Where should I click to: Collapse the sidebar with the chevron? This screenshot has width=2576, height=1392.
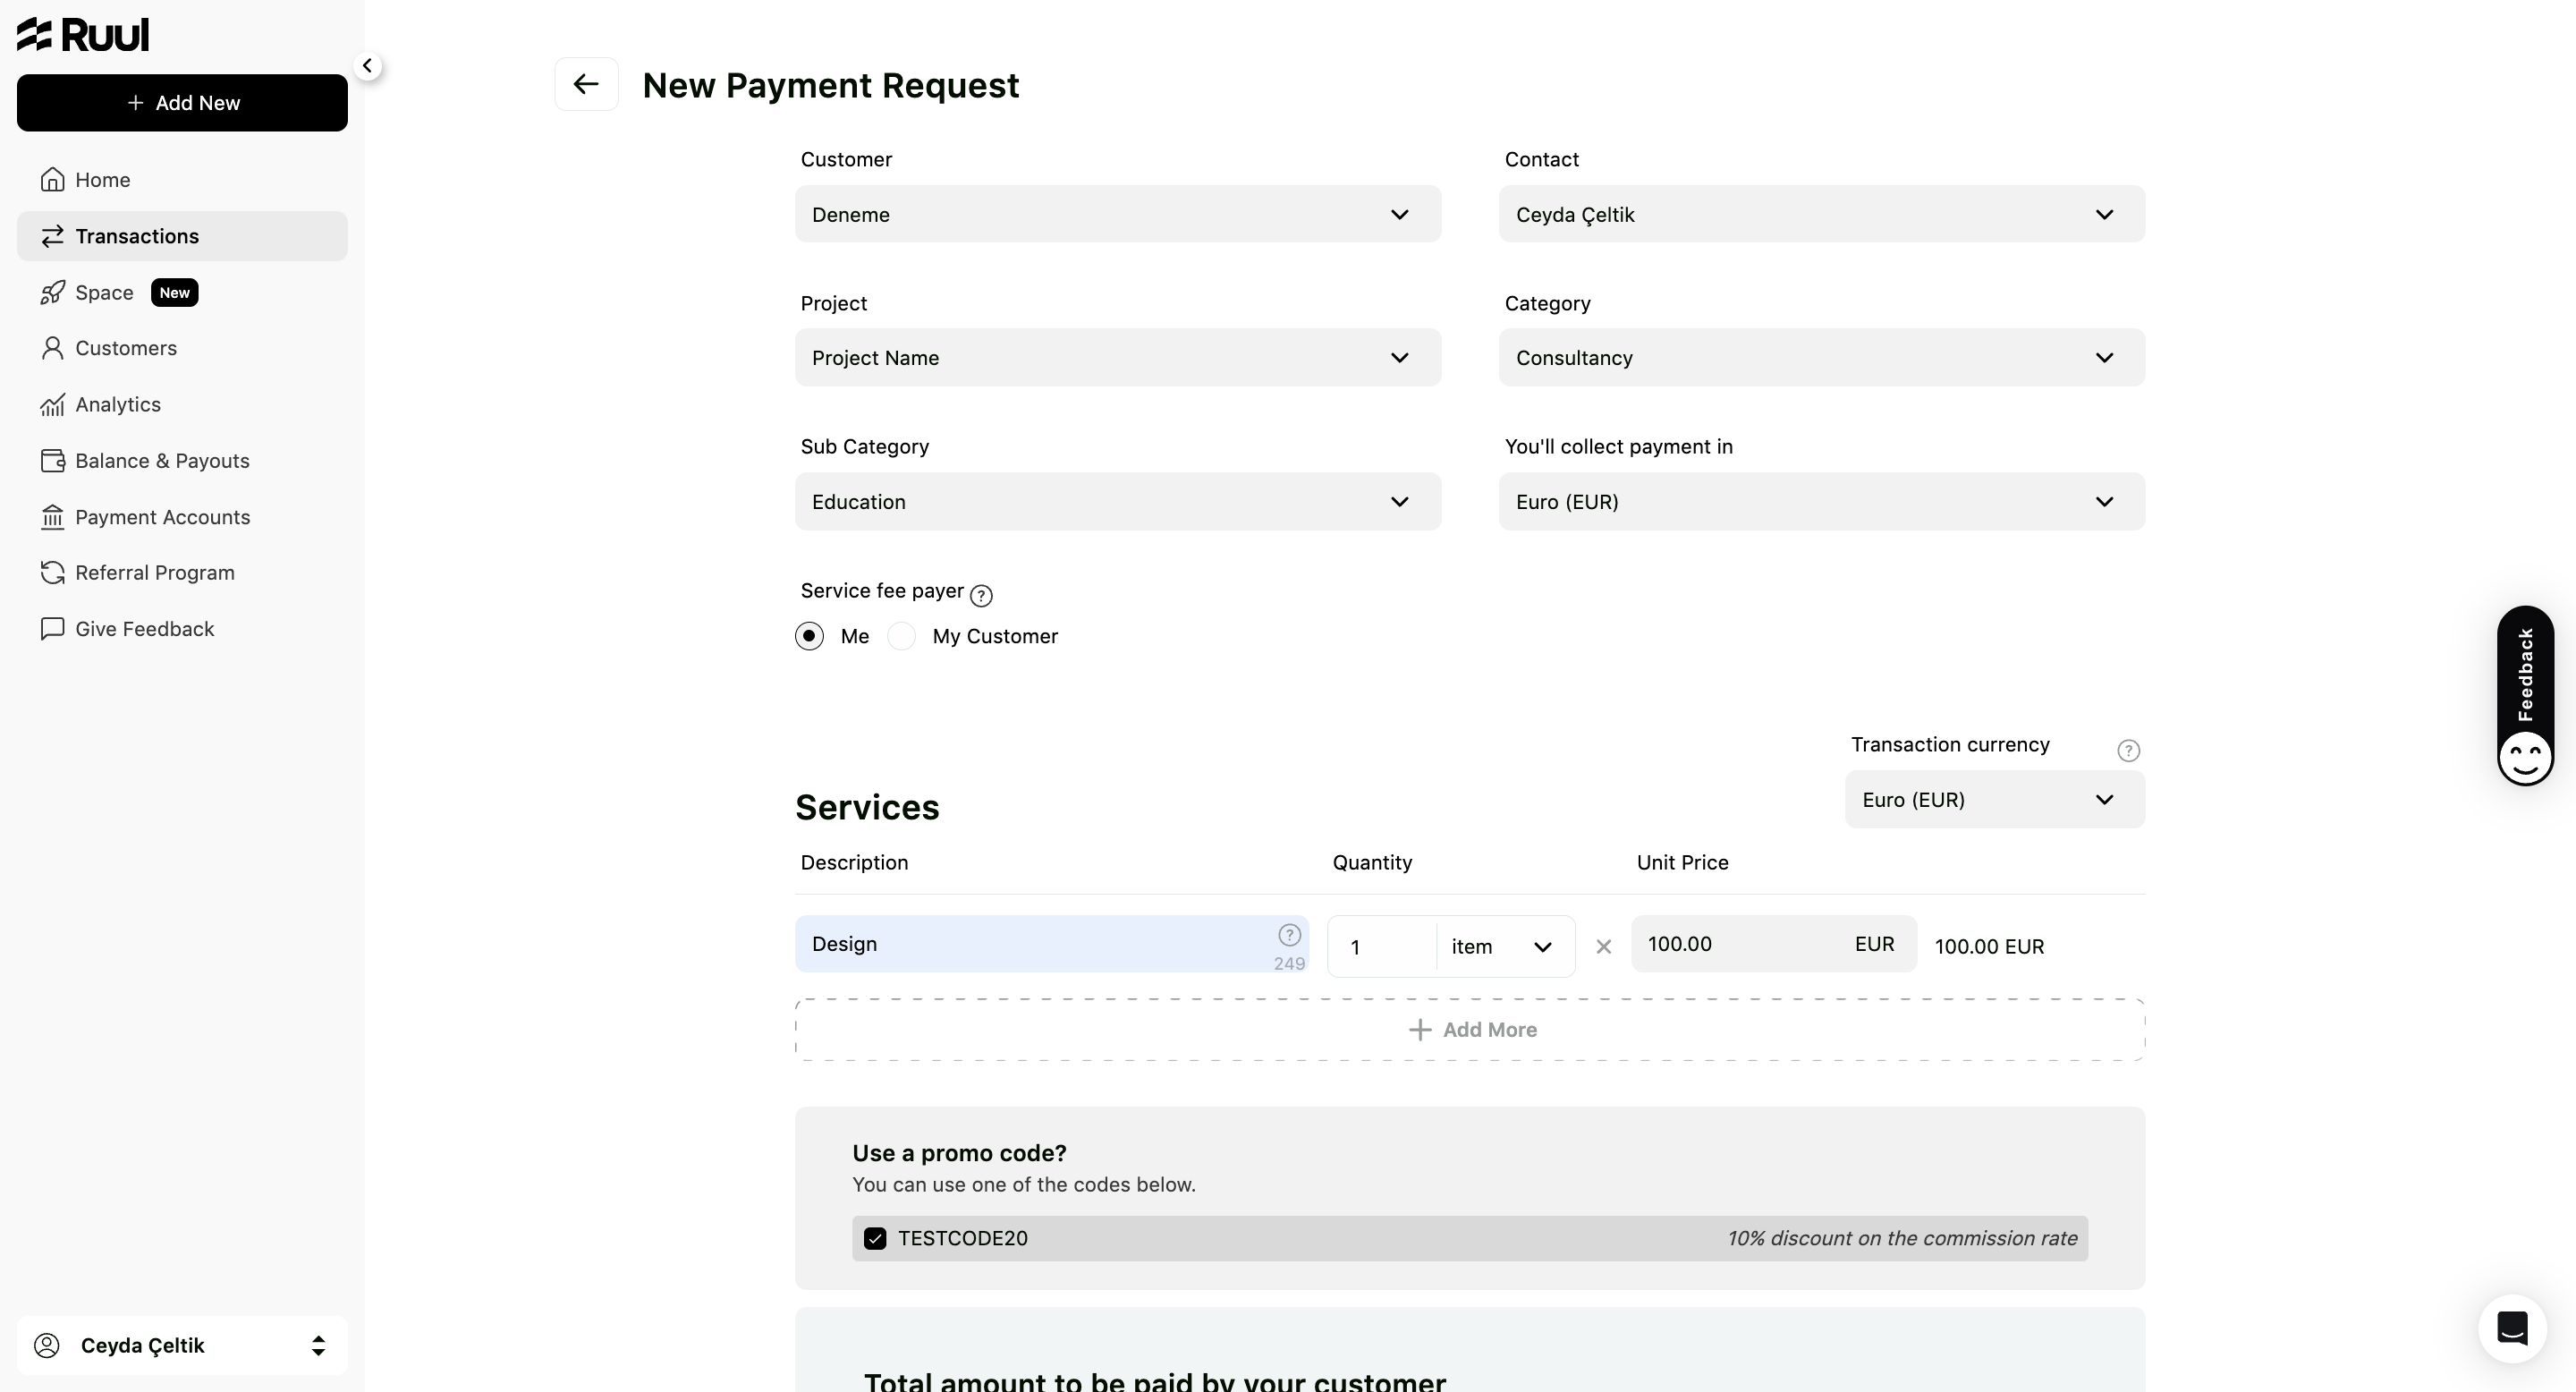368,66
